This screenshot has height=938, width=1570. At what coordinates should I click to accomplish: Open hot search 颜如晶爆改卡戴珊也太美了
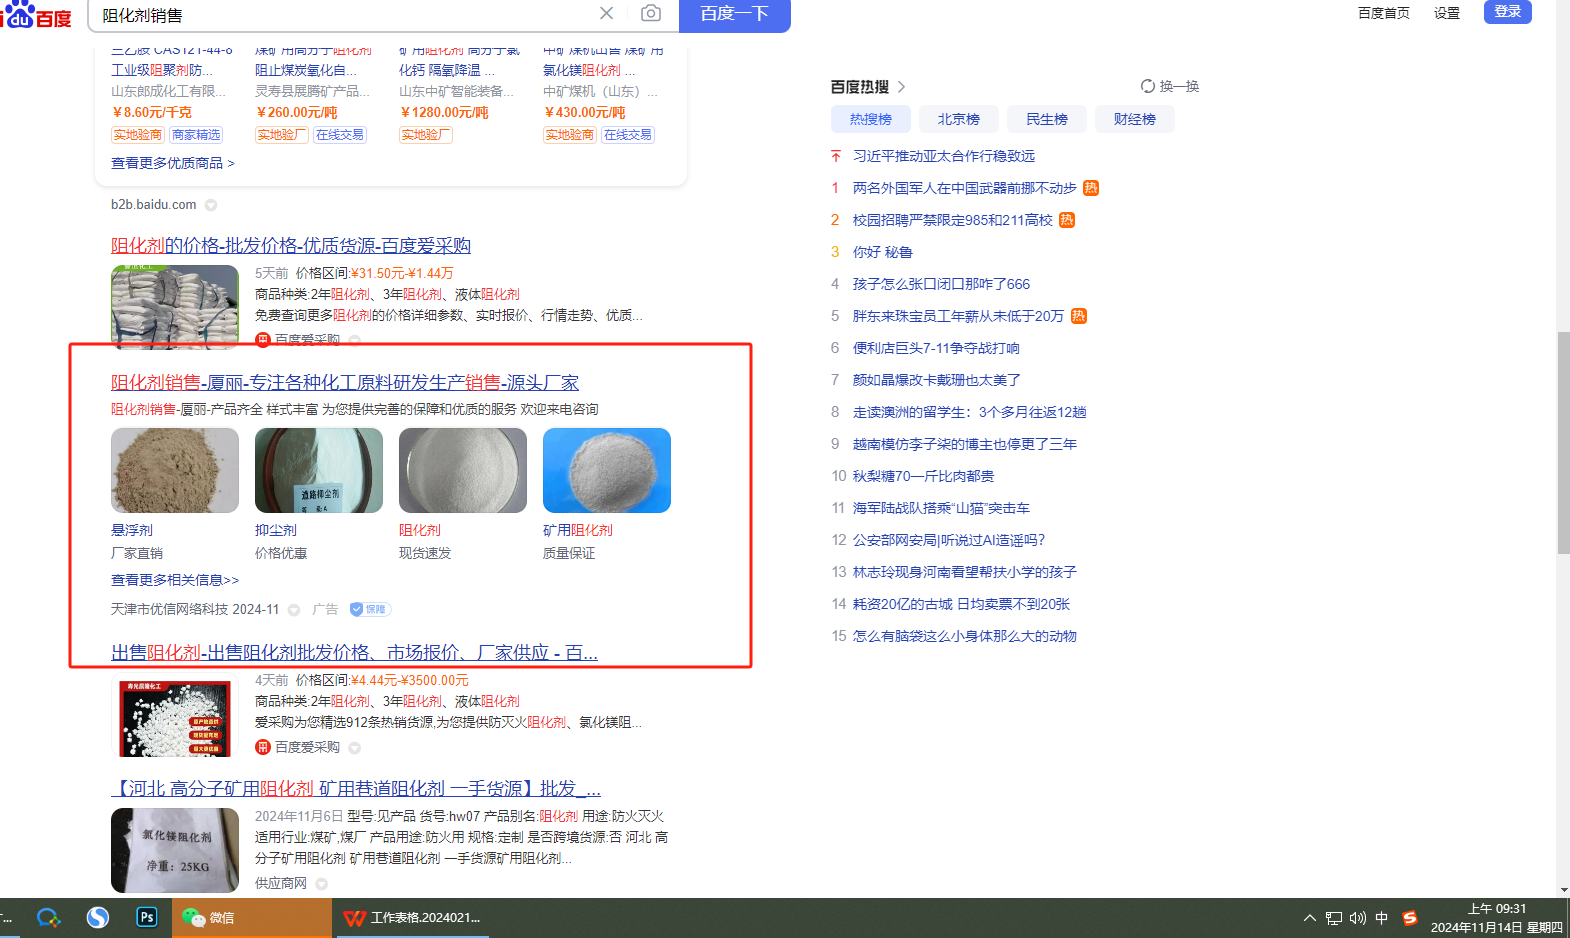[x=937, y=380]
